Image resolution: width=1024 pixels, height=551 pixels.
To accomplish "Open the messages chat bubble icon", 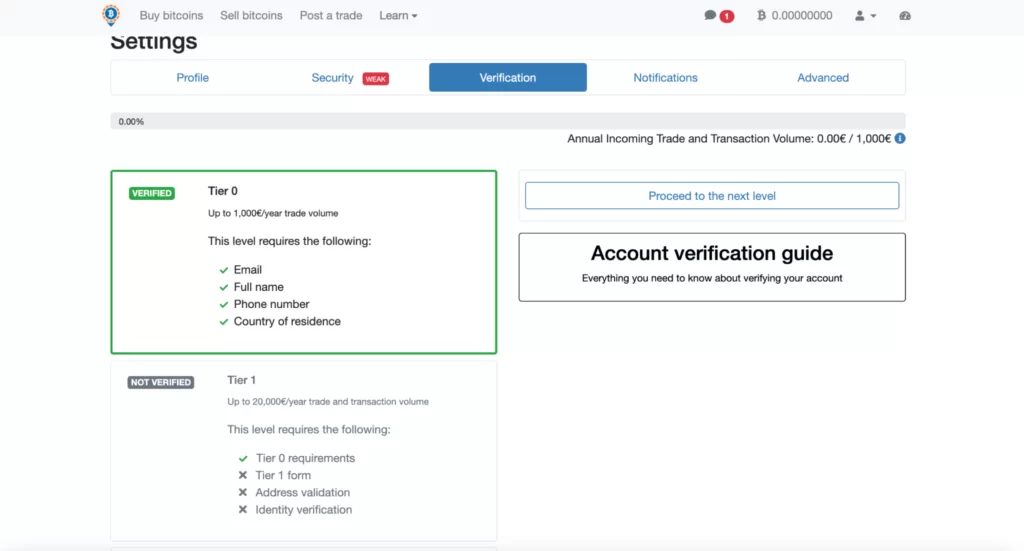I will point(710,15).
